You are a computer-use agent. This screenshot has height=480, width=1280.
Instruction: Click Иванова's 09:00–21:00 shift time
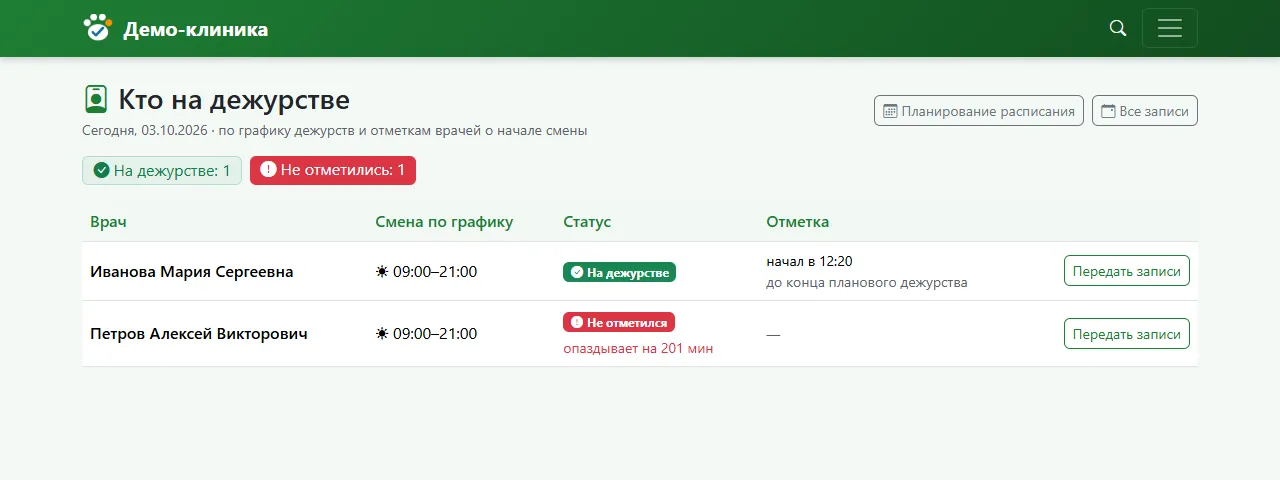click(x=435, y=272)
